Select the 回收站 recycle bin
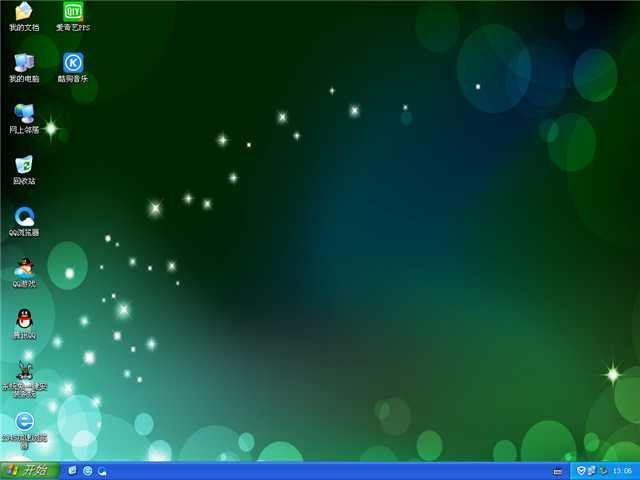 click(24, 165)
